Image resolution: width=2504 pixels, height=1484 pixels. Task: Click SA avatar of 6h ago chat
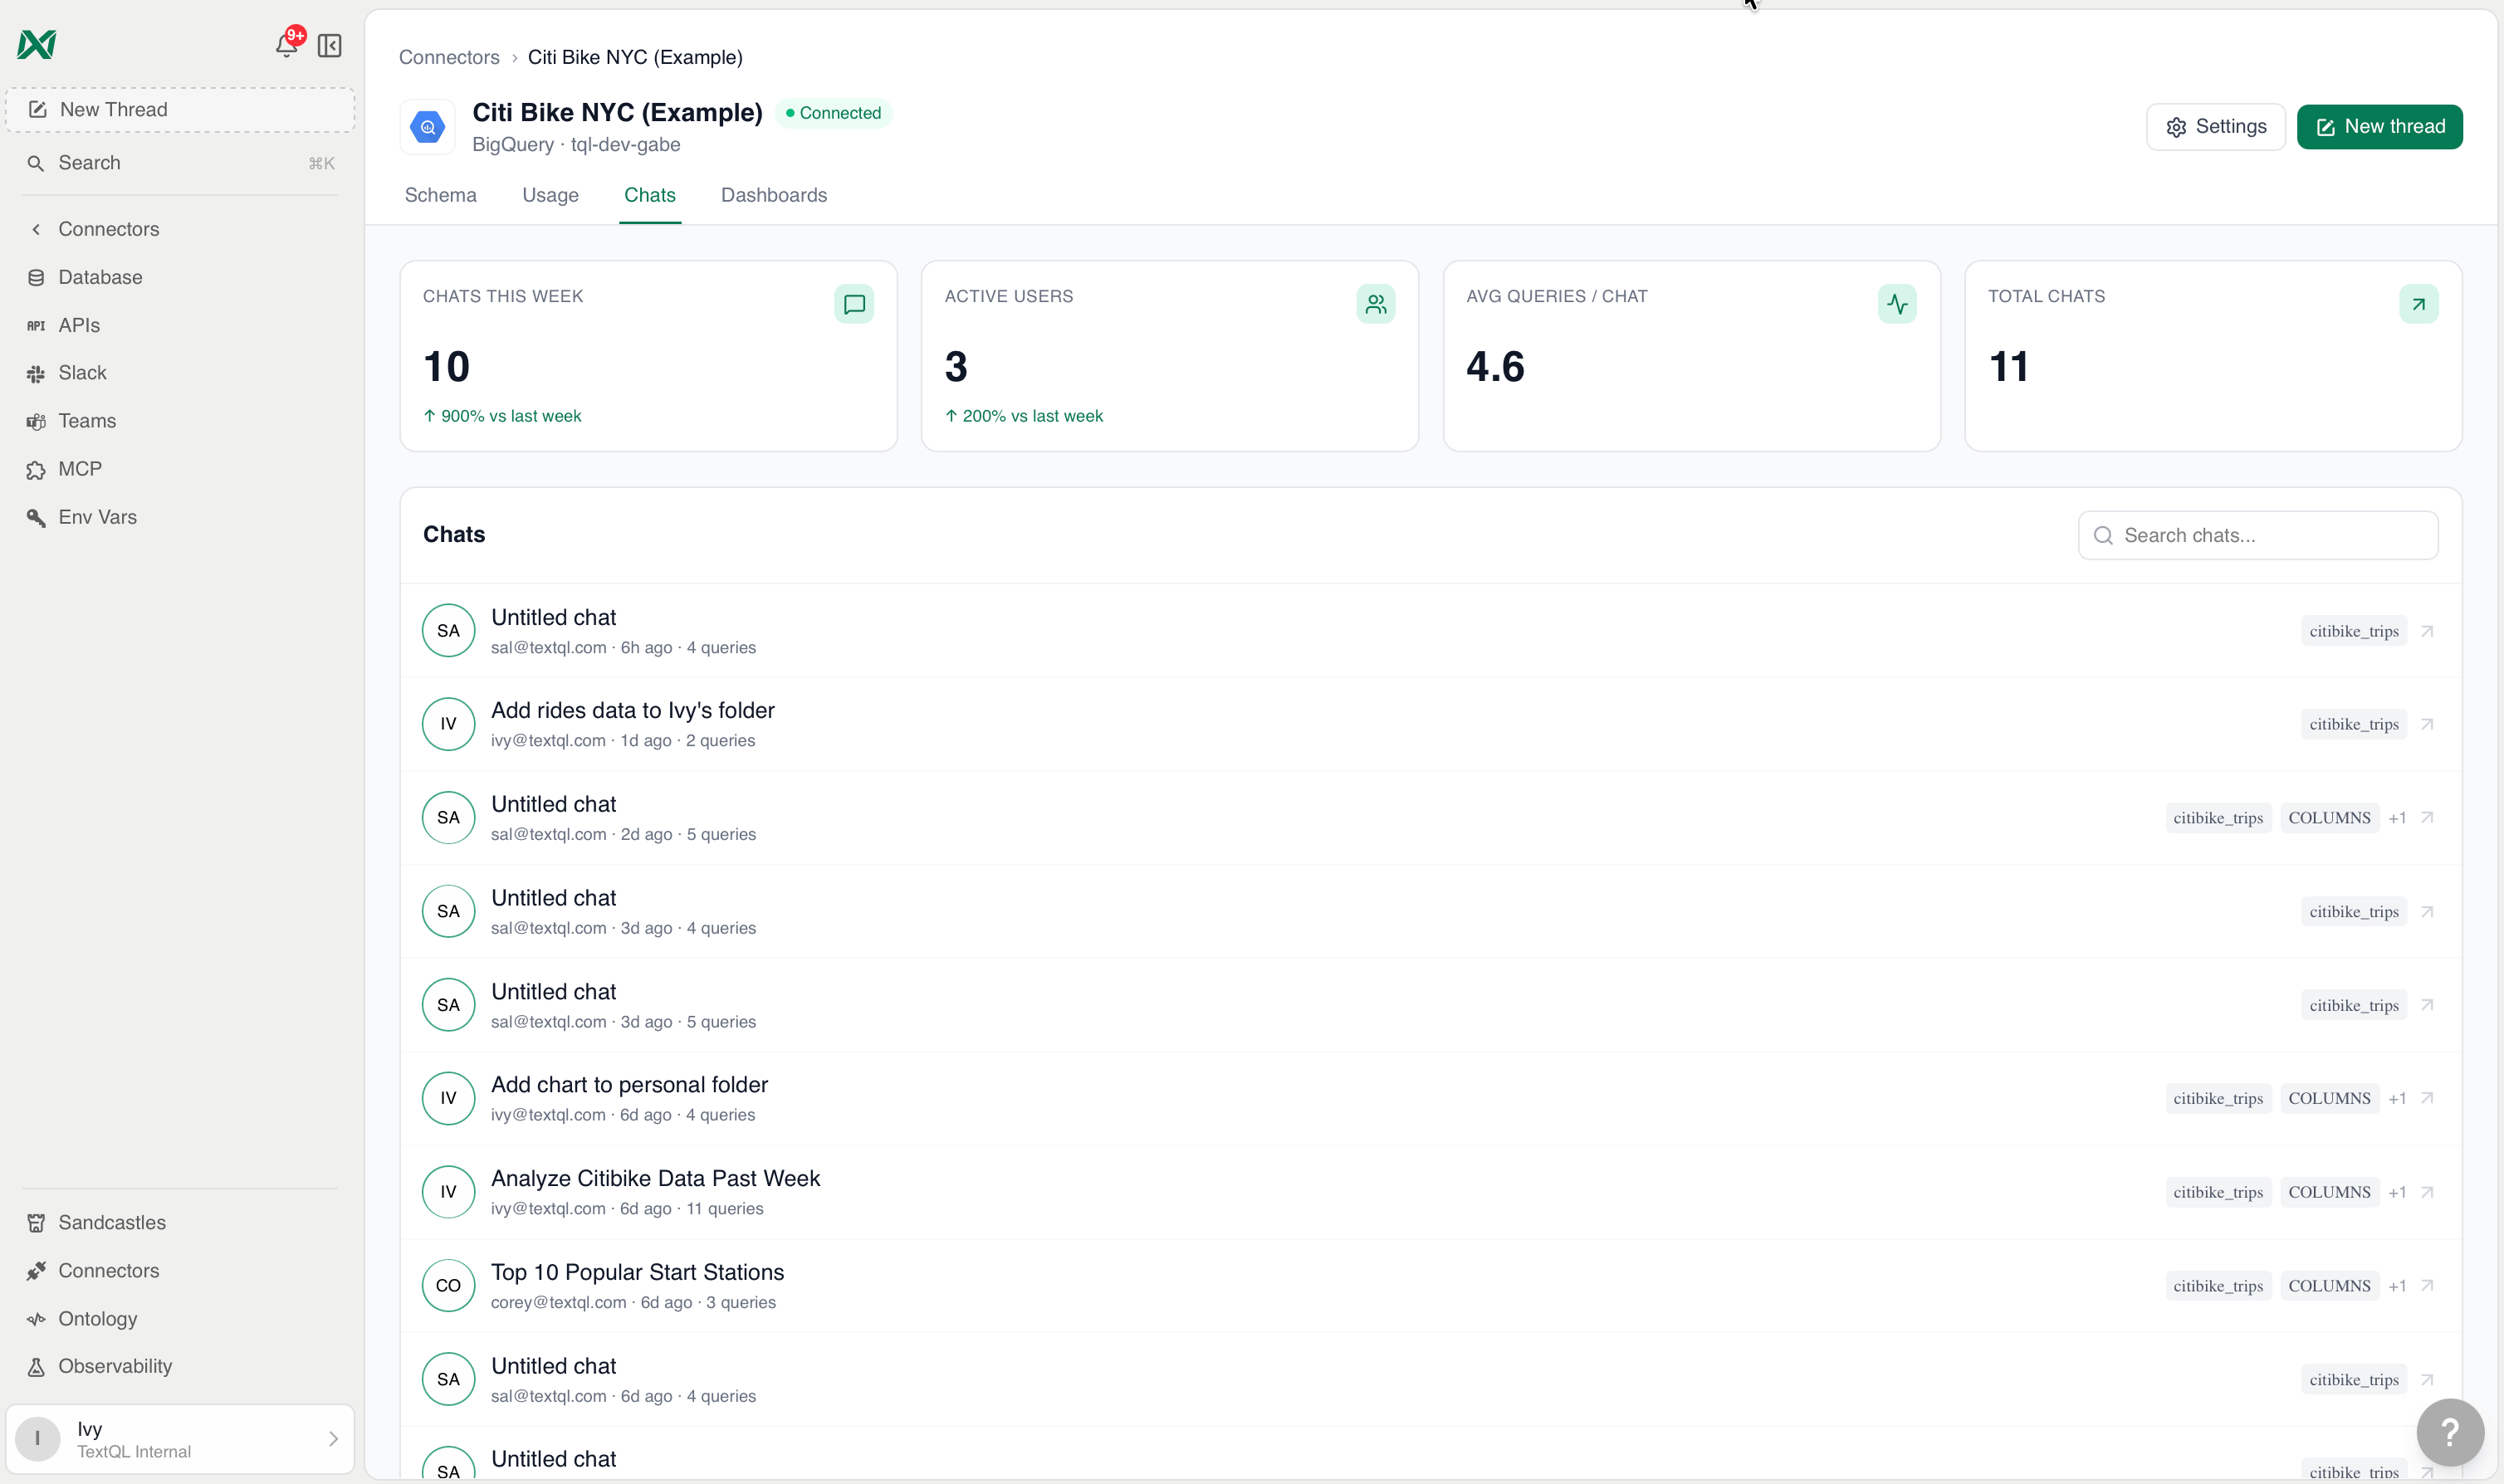pos(448,631)
